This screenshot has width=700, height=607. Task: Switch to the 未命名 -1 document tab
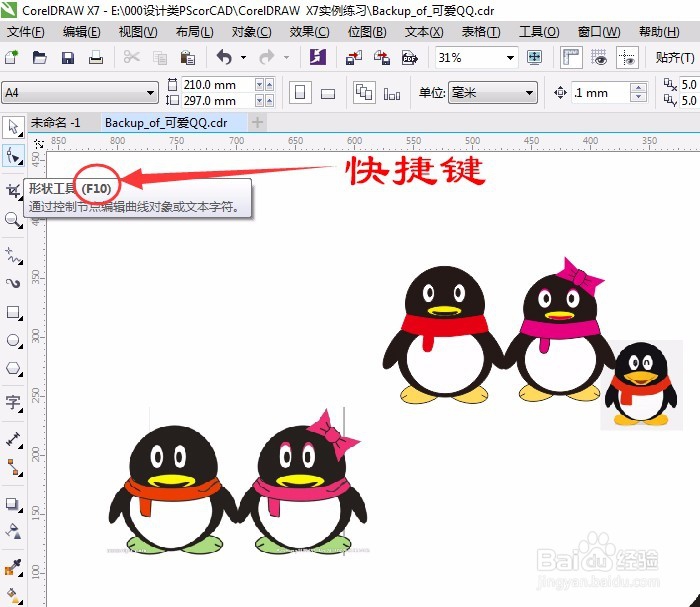click(x=55, y=122)
